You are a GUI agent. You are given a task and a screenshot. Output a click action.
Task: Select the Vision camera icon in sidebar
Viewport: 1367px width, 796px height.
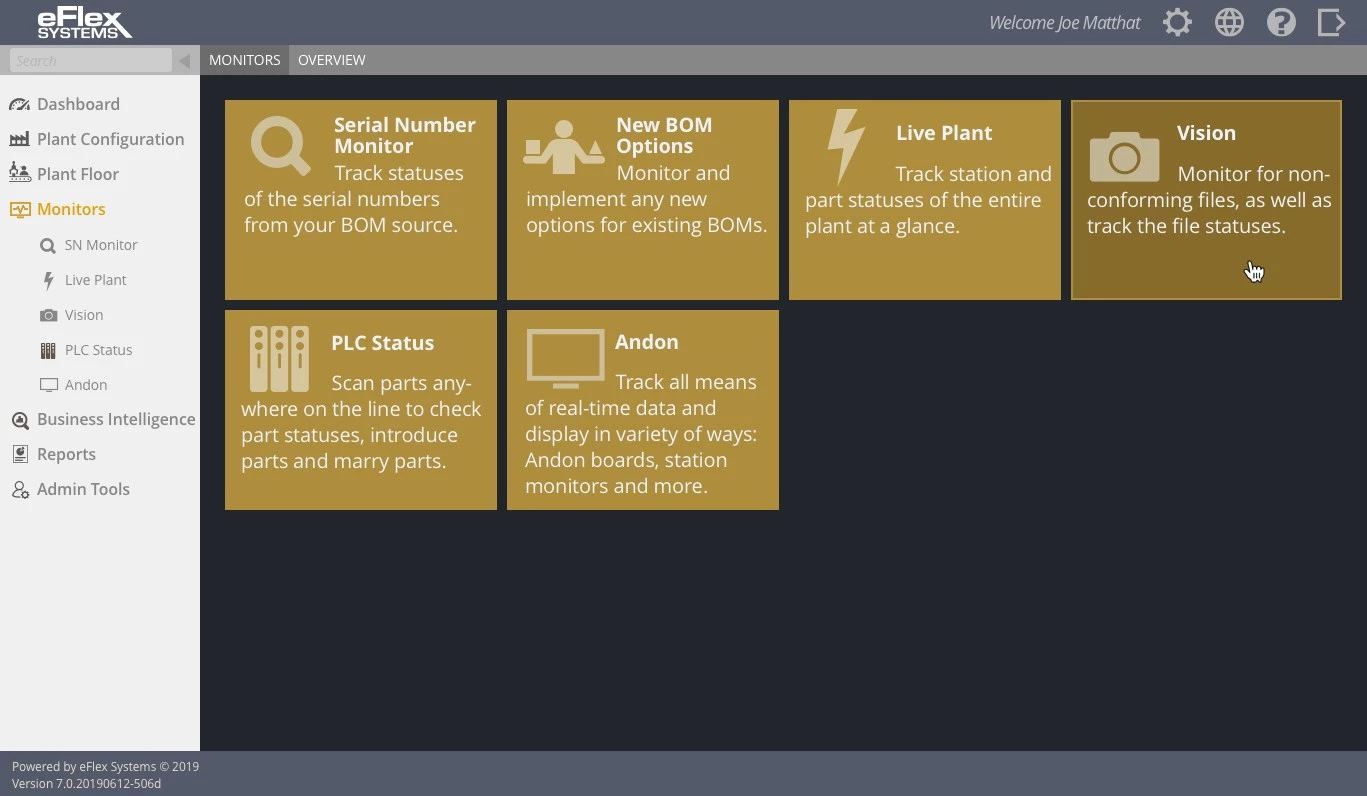click(46, 315)
